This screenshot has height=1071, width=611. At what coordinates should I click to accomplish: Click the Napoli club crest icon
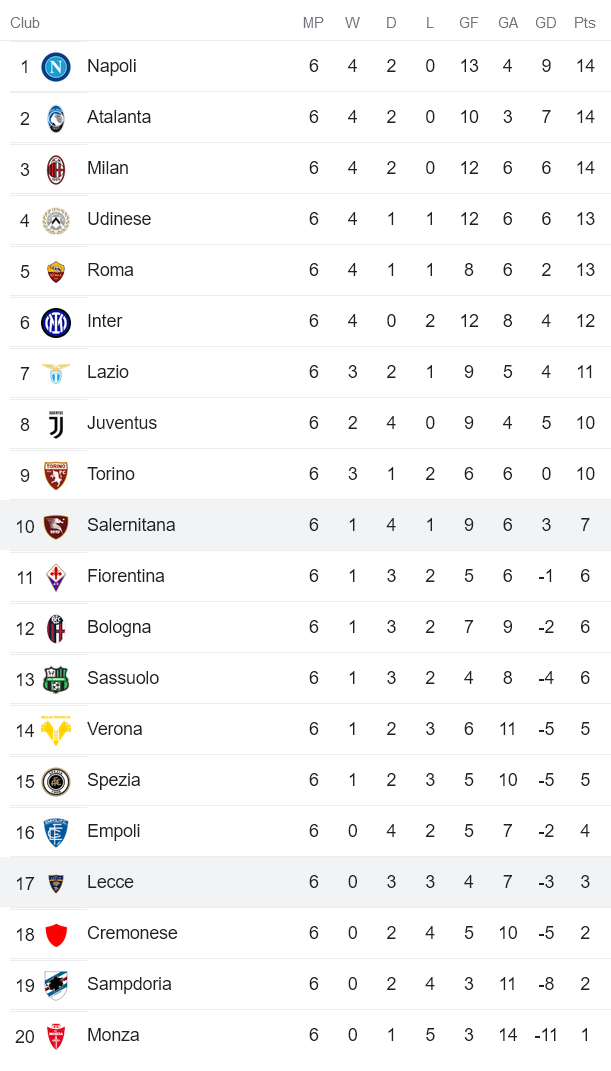[x=56, y=67]
